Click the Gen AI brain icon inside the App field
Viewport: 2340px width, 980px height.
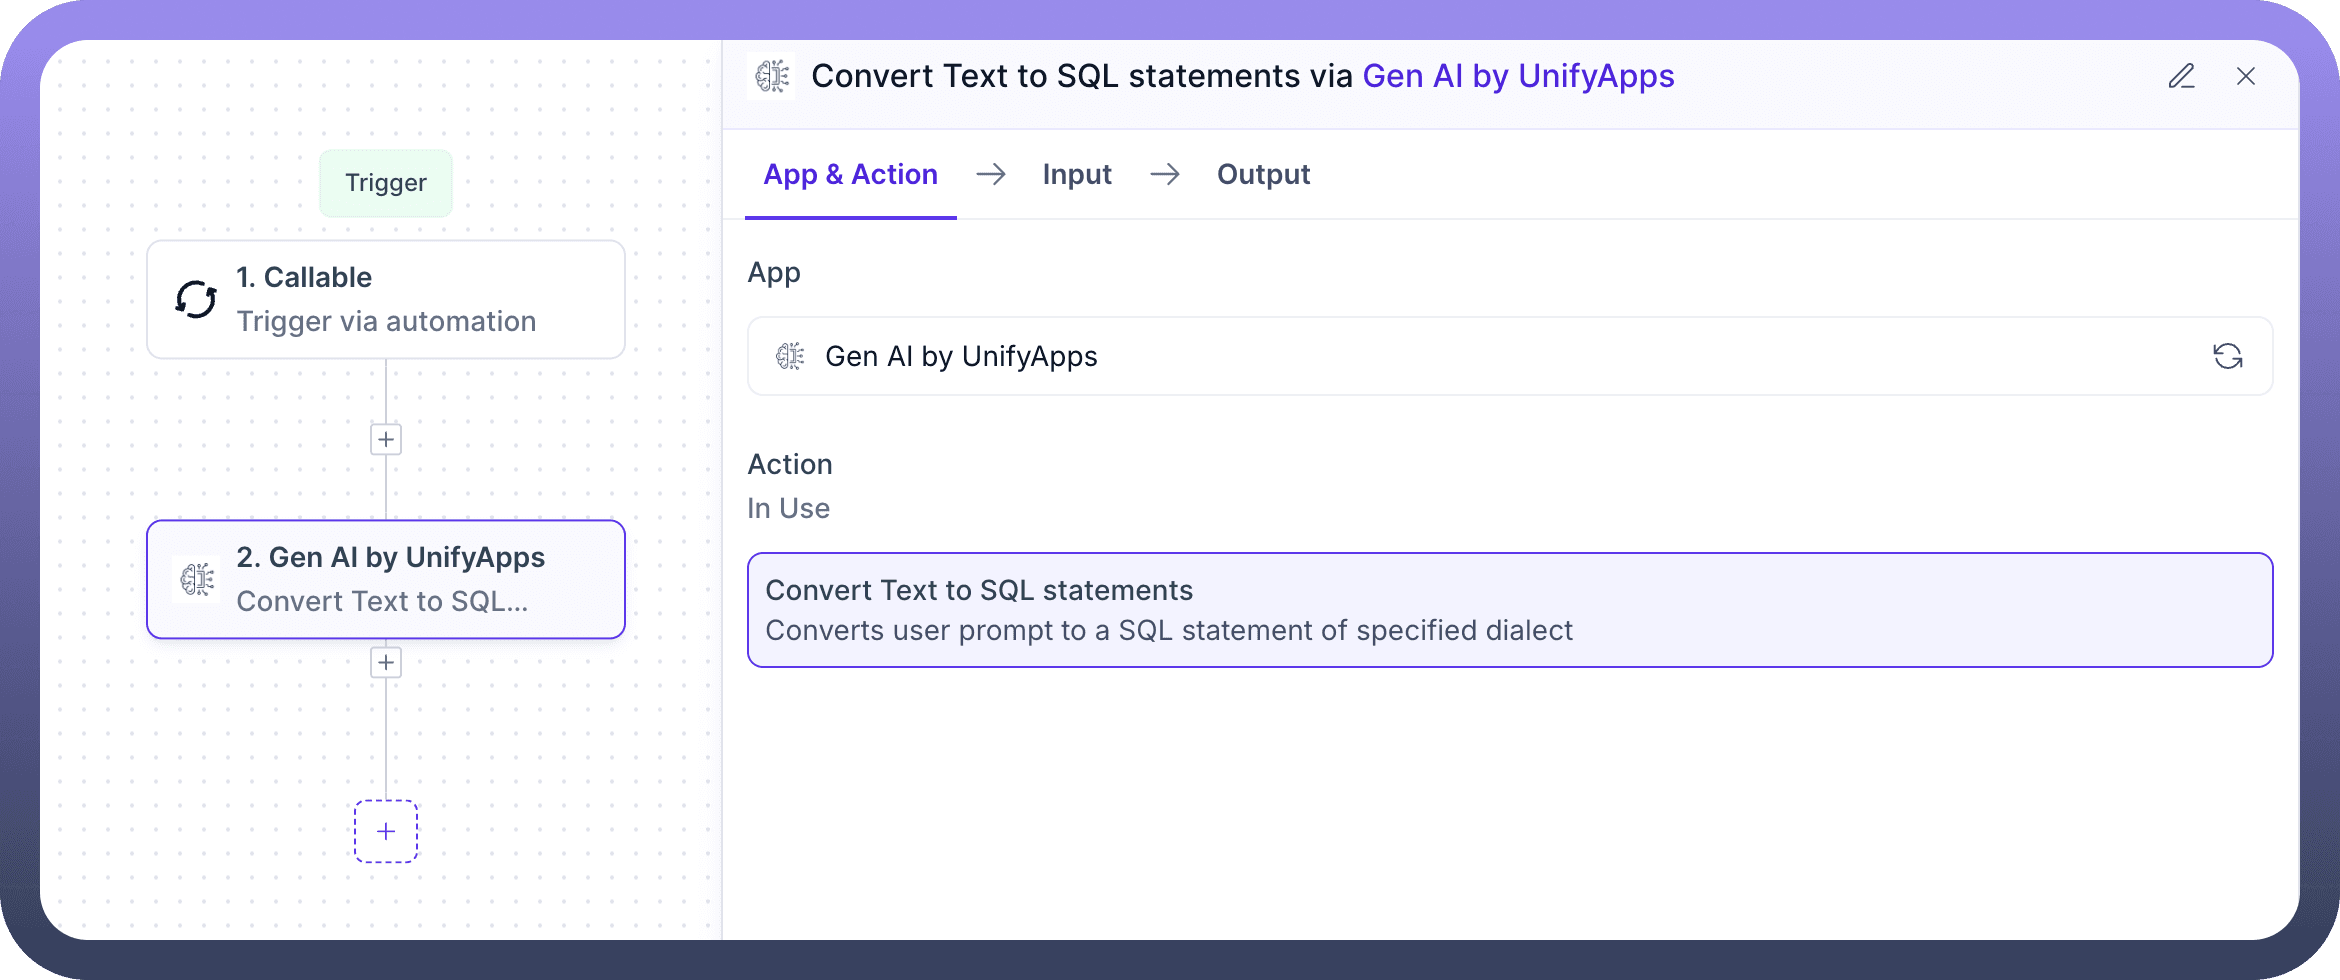pos(790,356)
